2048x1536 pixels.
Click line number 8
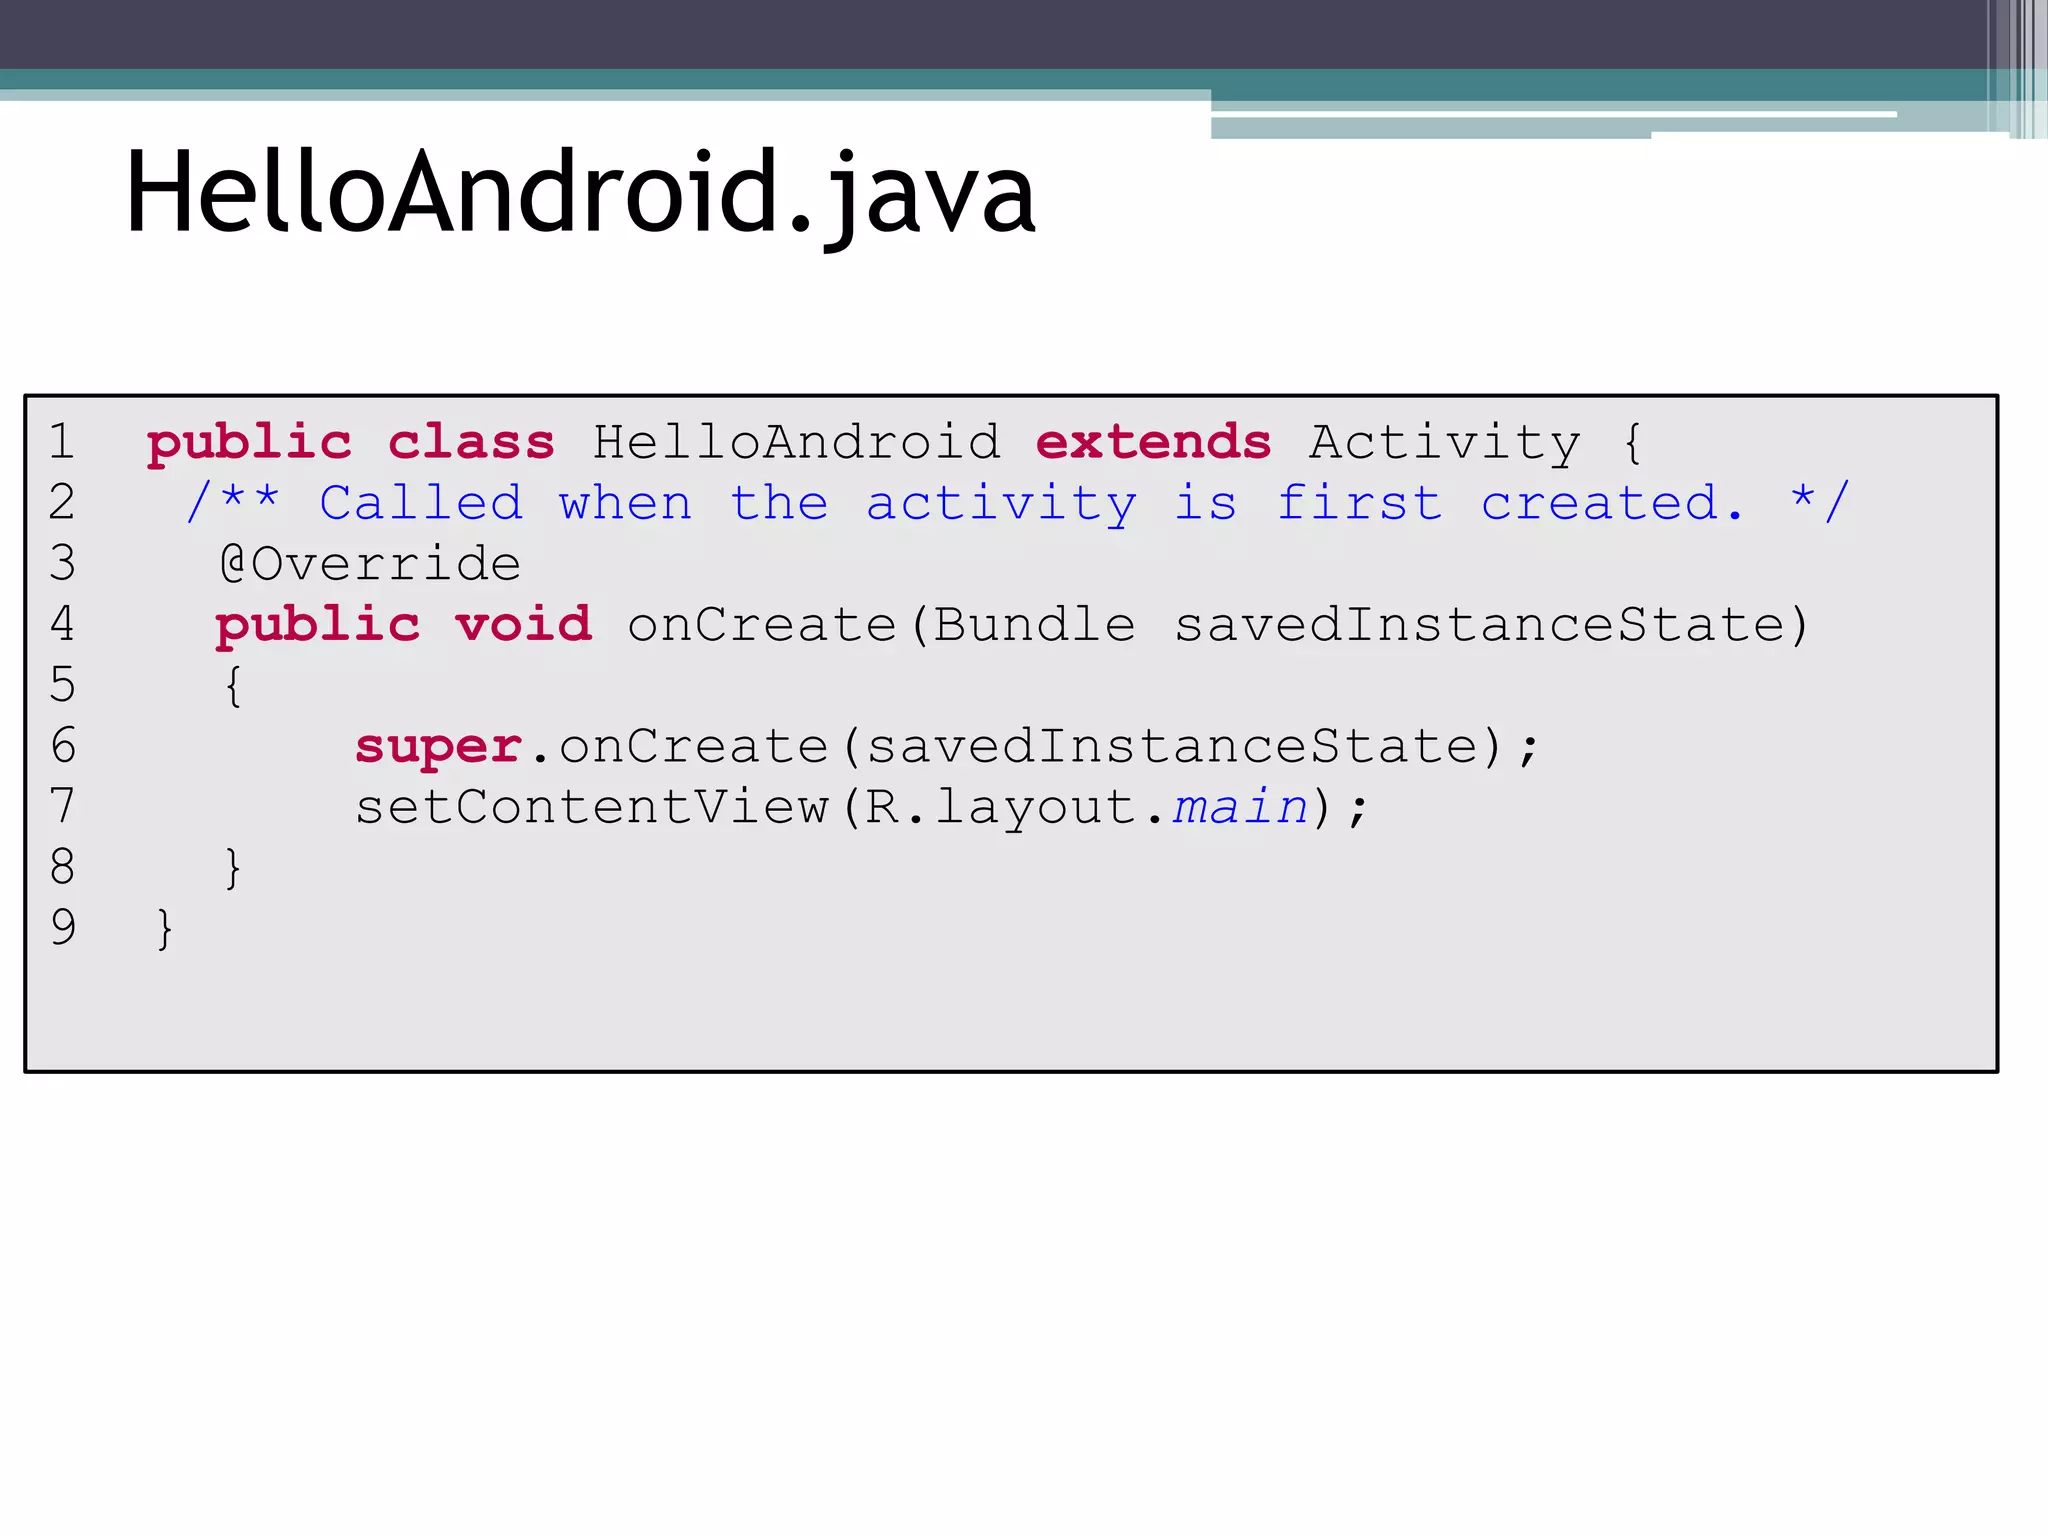(x=62, y=866)
